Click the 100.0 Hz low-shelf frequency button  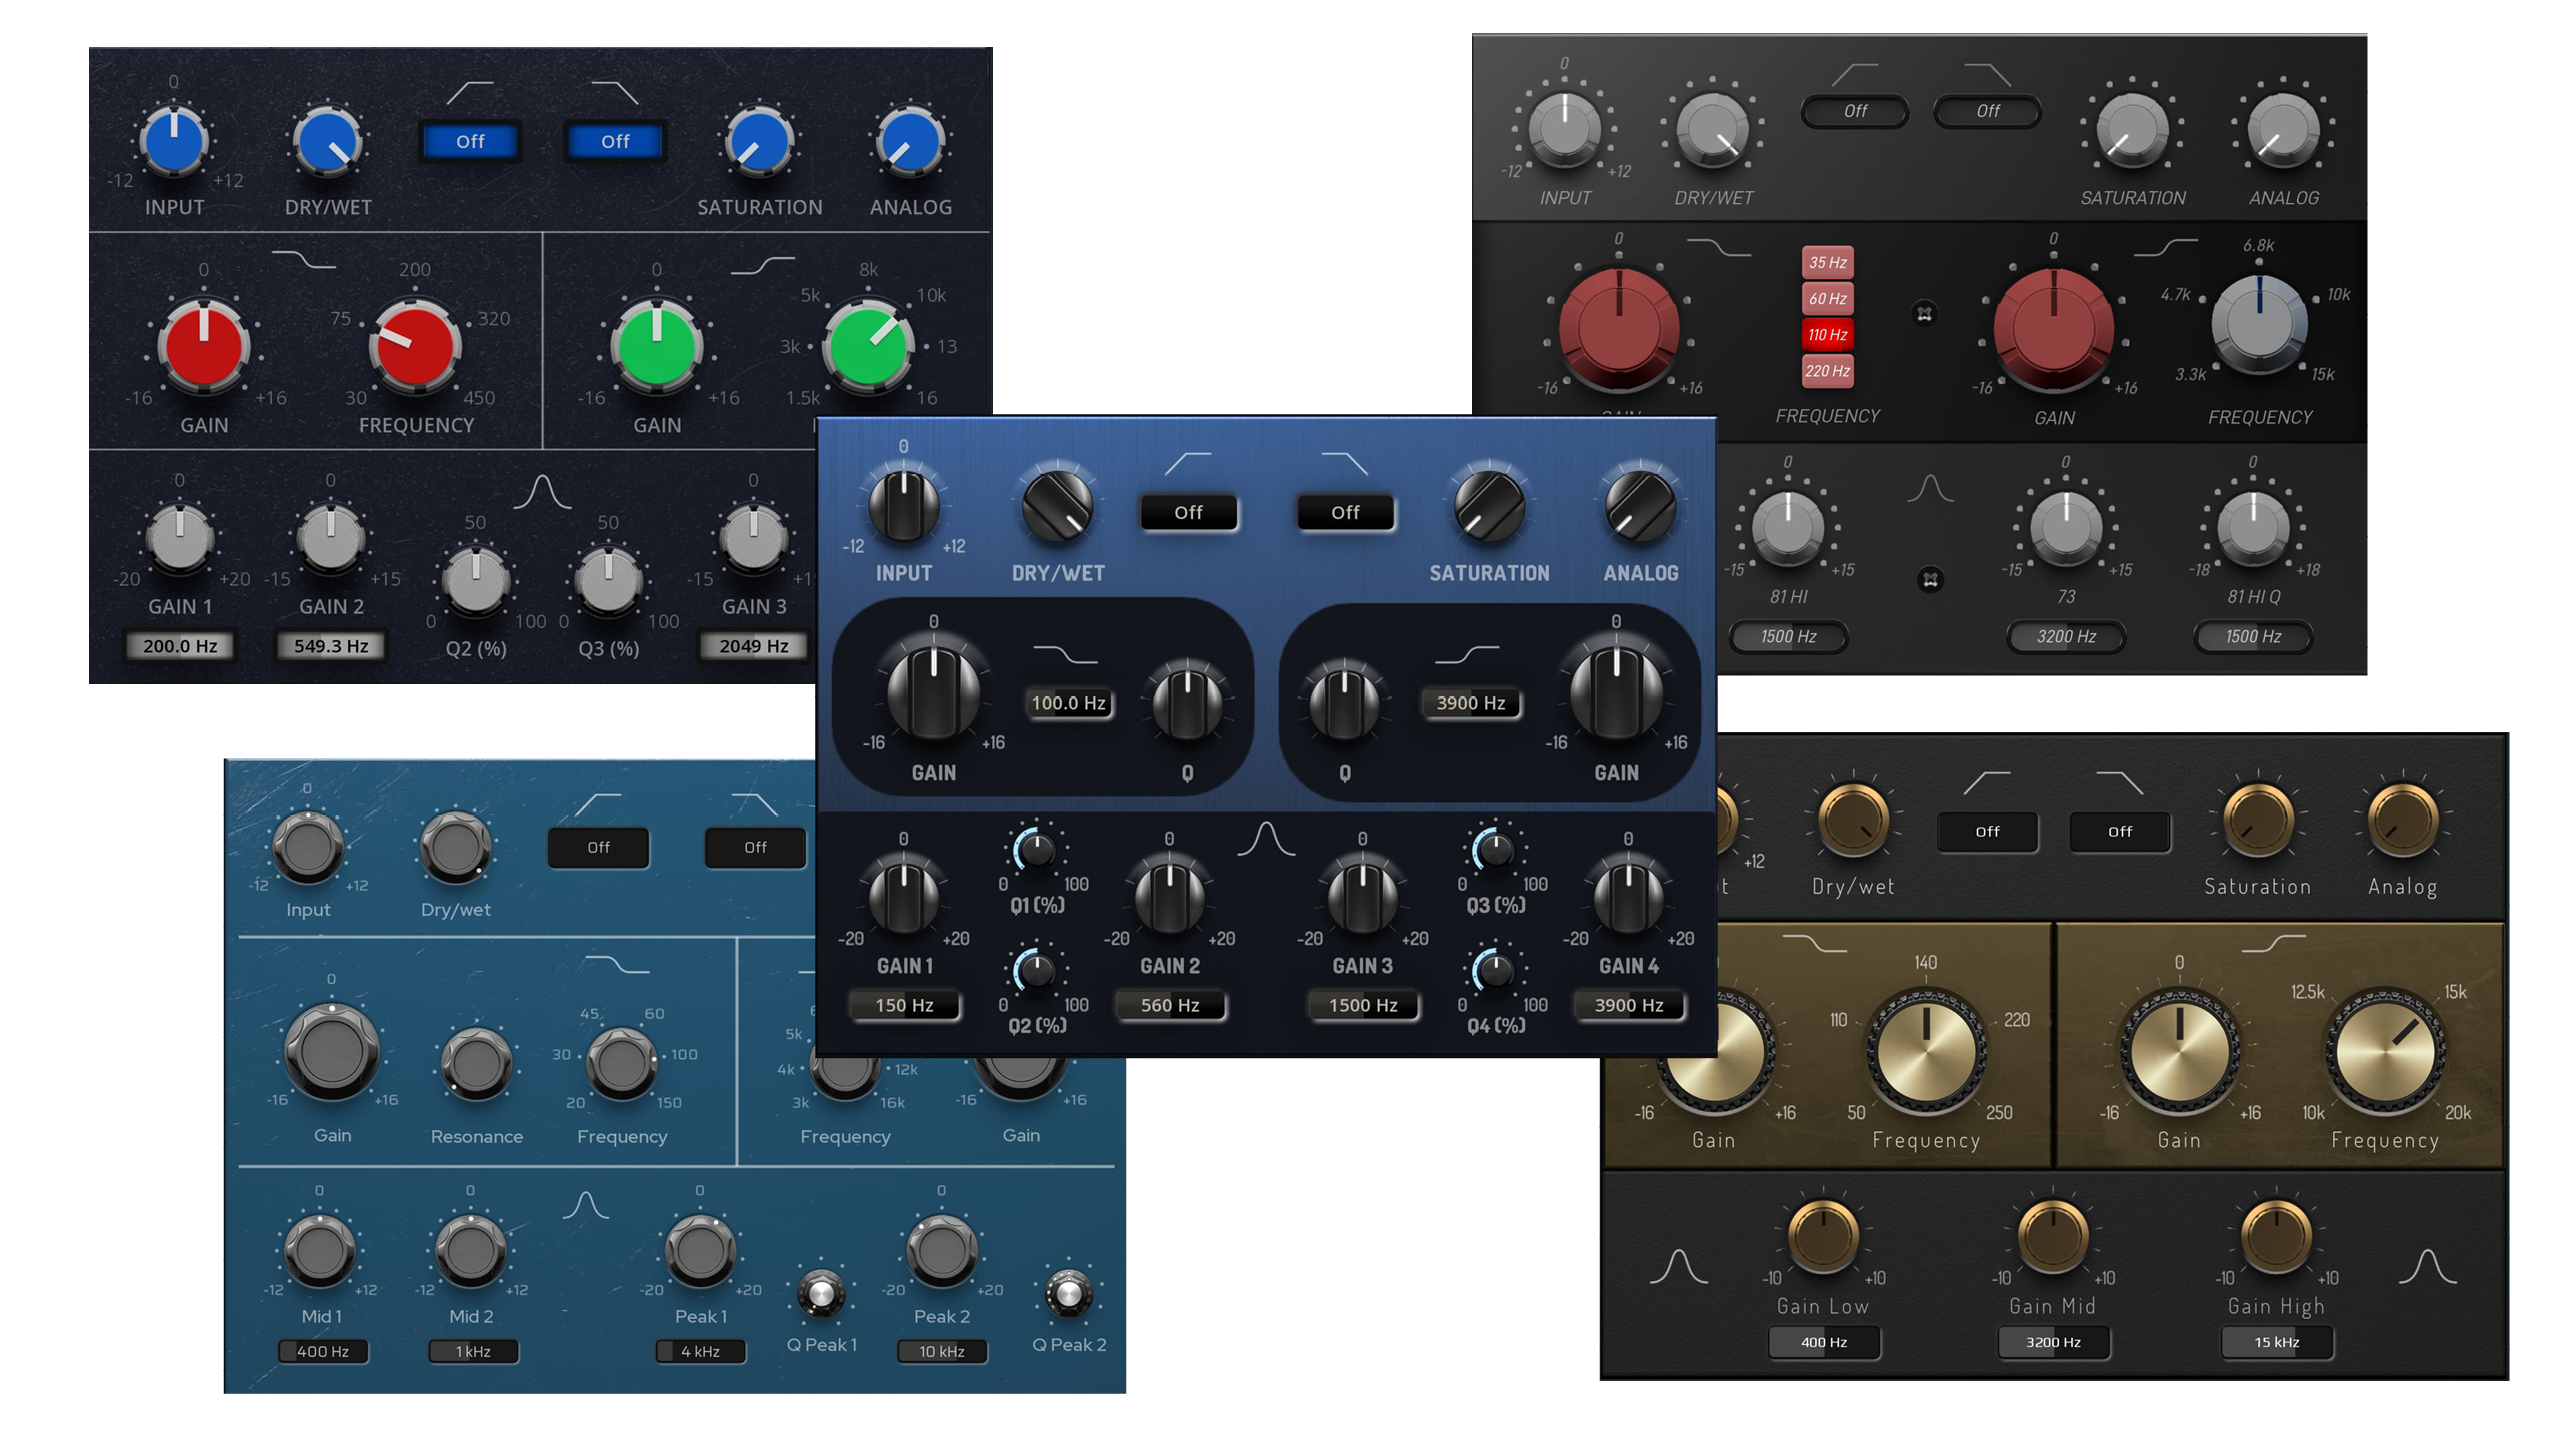coord(1068,703)
